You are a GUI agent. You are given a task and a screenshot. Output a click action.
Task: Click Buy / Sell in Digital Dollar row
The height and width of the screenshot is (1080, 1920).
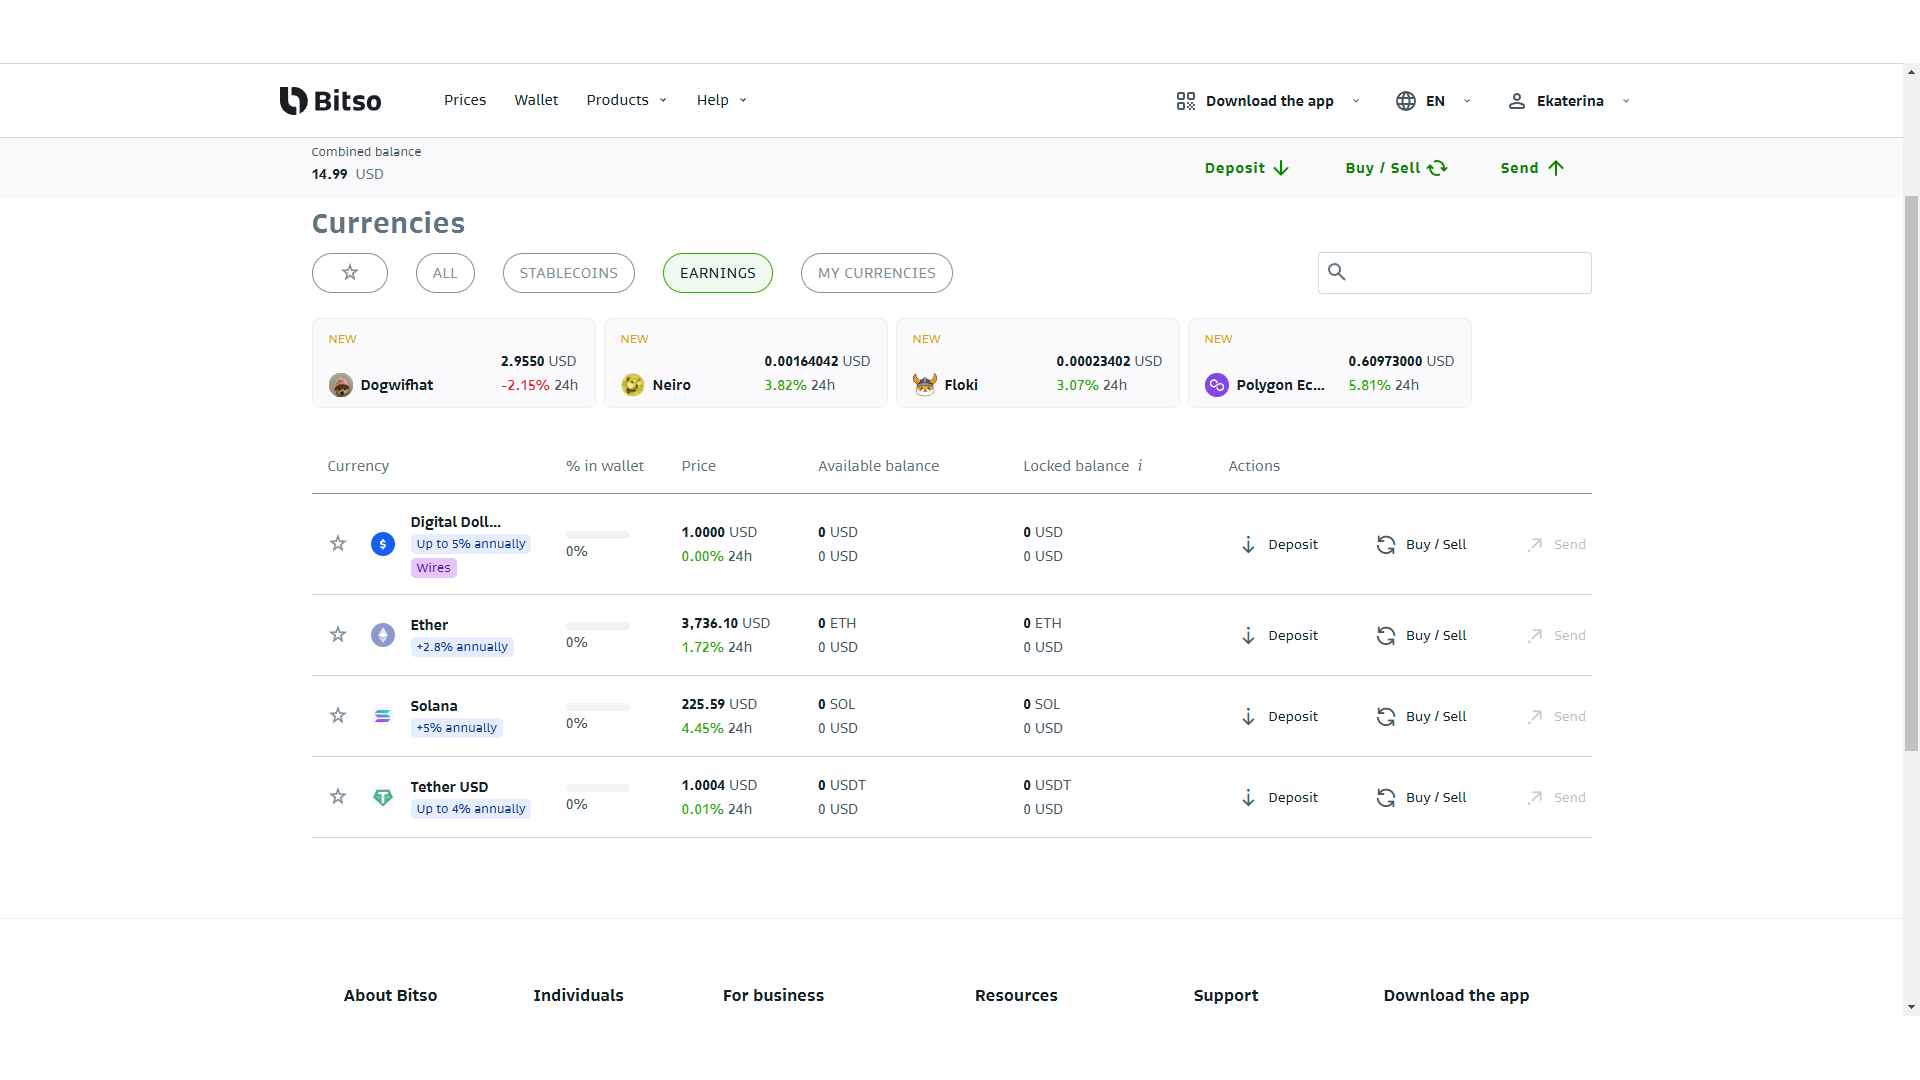[1422, 545]
